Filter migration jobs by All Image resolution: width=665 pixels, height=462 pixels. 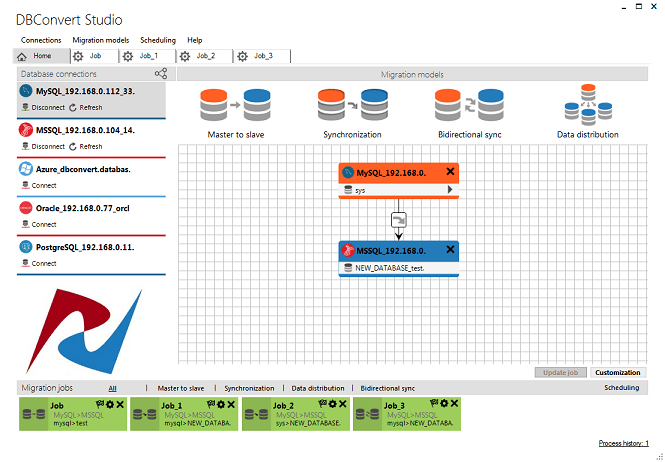[112, 388]
